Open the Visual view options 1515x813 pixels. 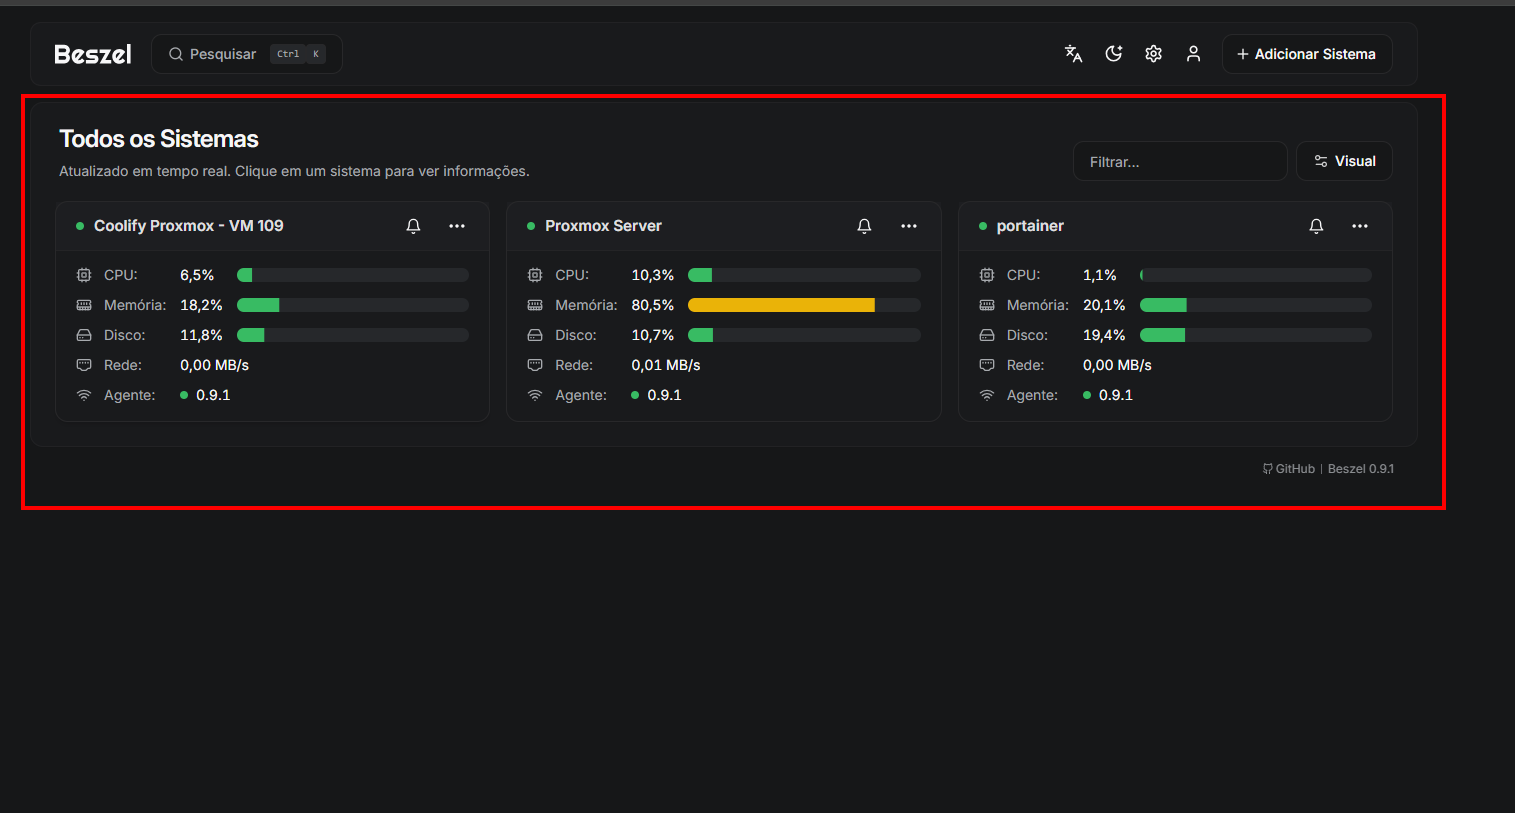[1344, 161]
